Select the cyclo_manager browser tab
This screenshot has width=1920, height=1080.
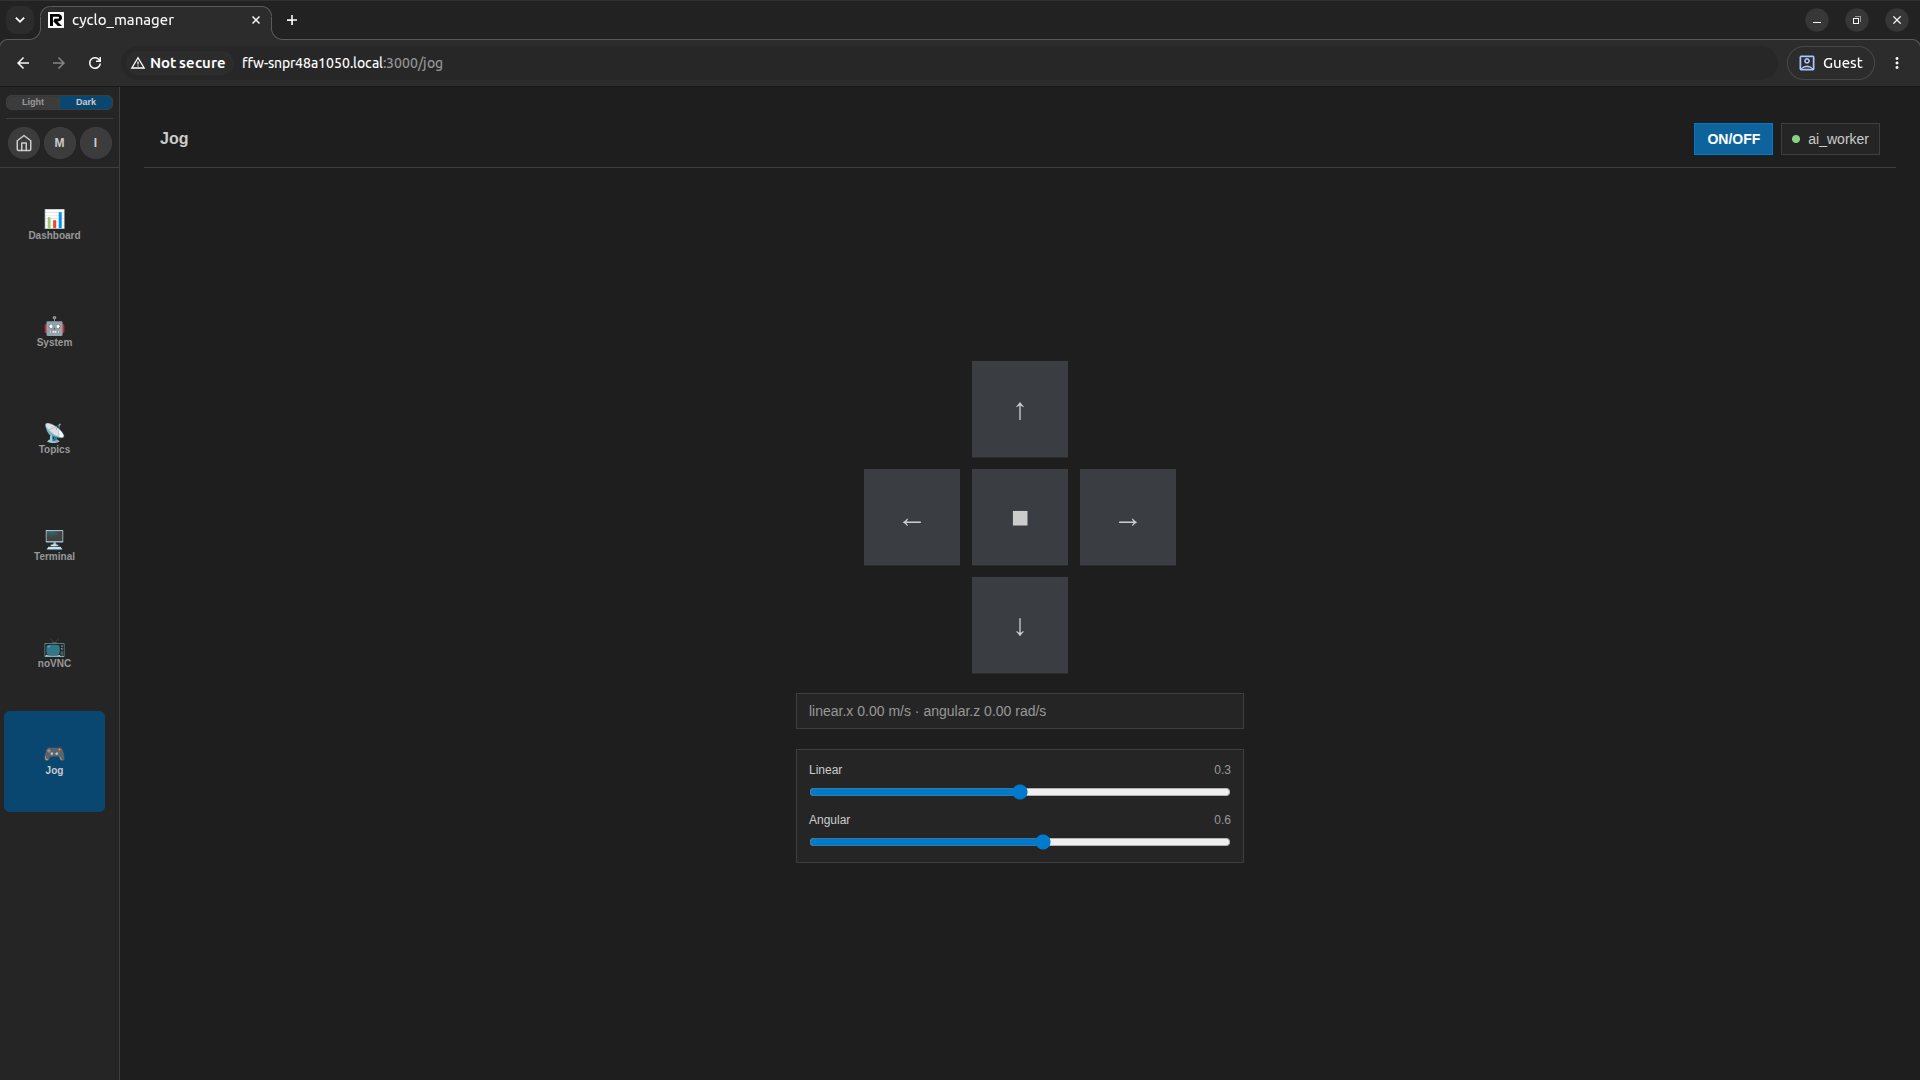(156, 20)
